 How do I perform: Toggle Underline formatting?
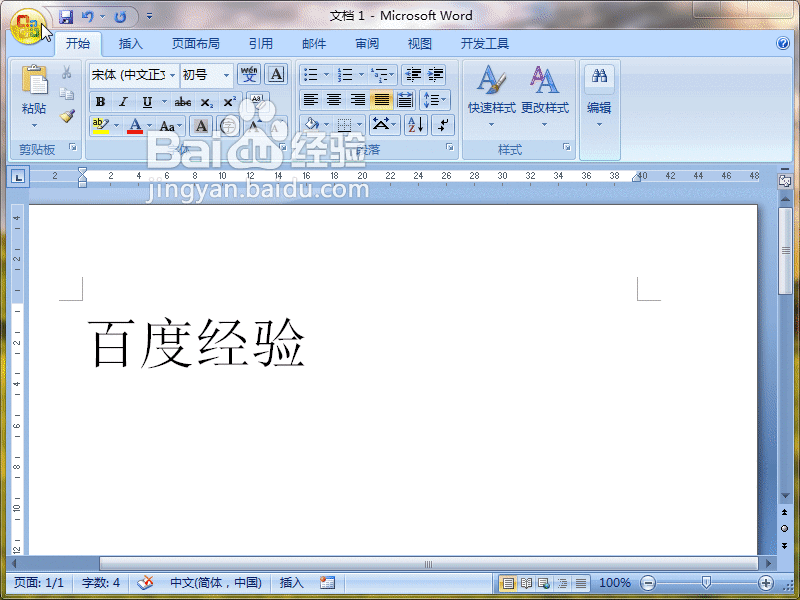click(147, 102)
